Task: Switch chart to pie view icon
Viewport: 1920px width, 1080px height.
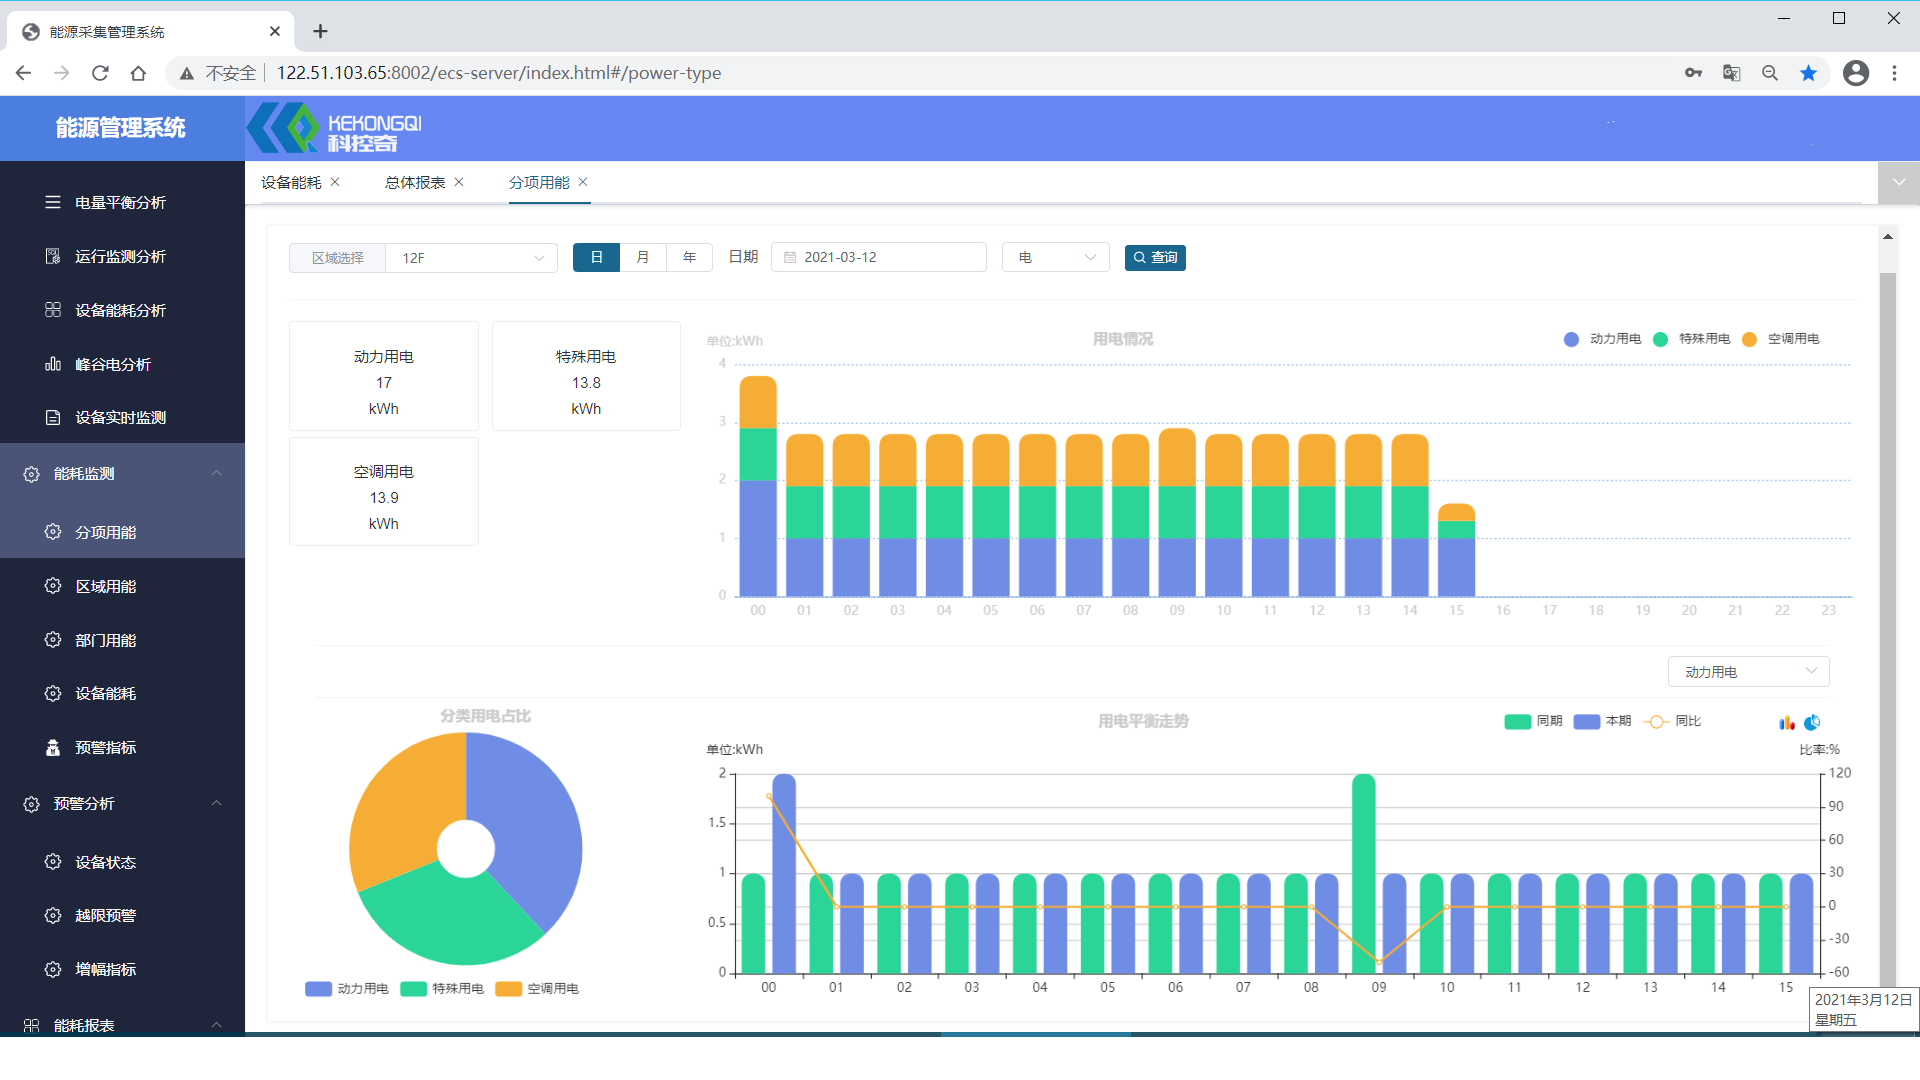Action: click(1812, 722)
